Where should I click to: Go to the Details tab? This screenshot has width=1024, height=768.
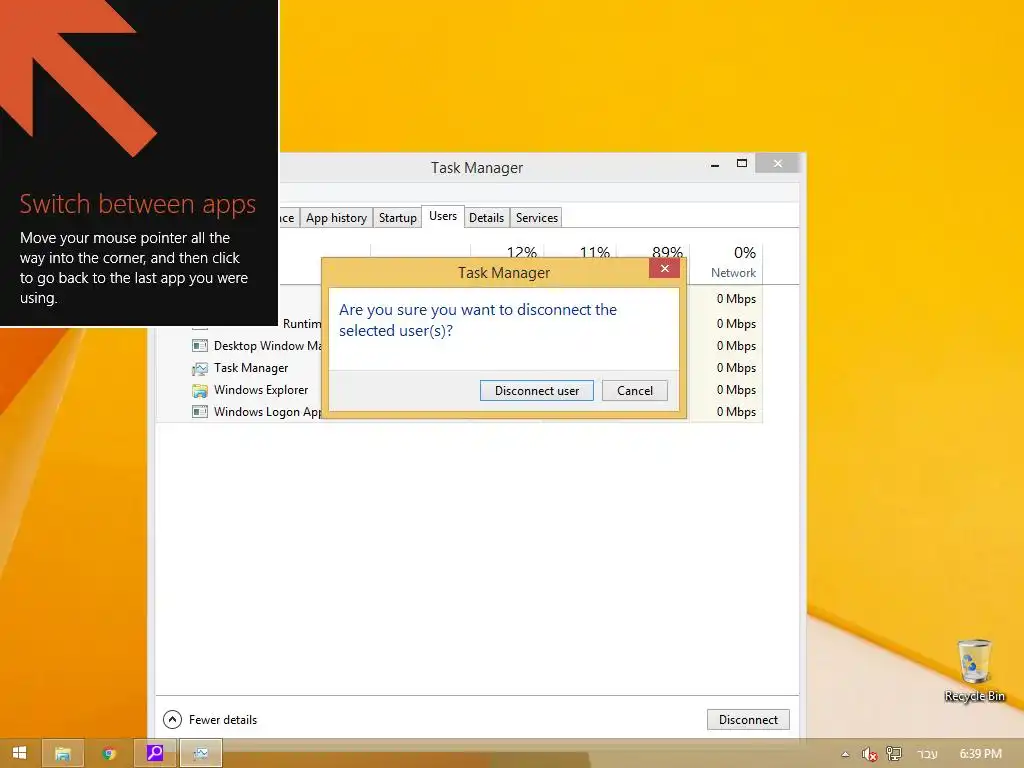(487, 217)
